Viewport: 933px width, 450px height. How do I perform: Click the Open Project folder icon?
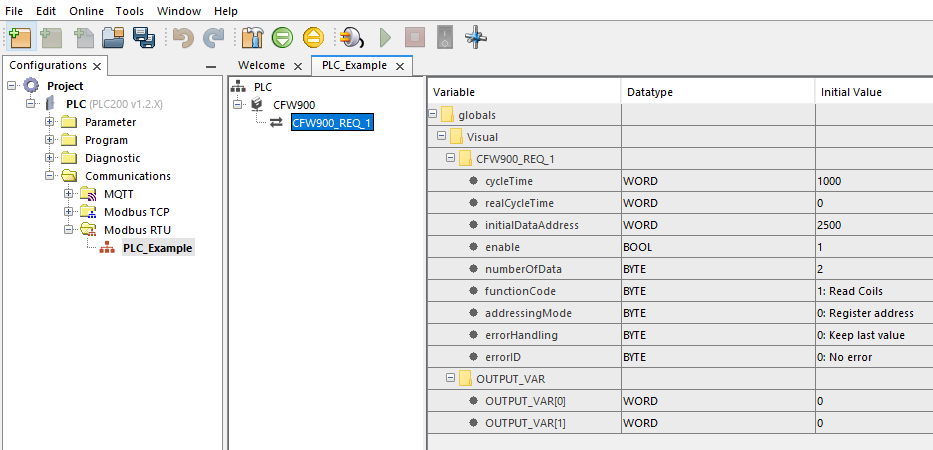(x=113, y=38)
